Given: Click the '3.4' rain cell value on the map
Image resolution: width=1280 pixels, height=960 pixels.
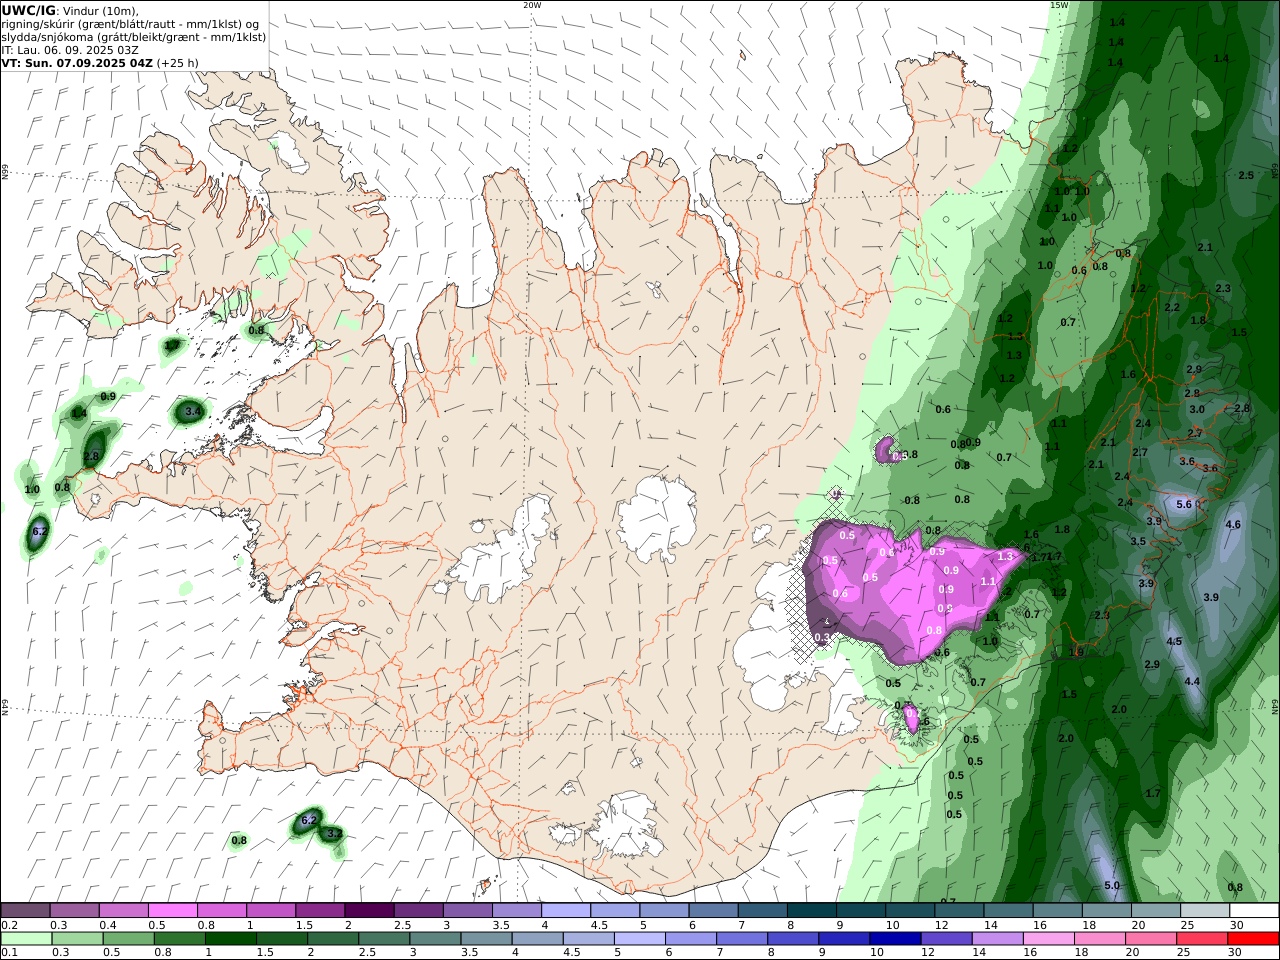Looking at the screenshot, I should coord(194,411).
